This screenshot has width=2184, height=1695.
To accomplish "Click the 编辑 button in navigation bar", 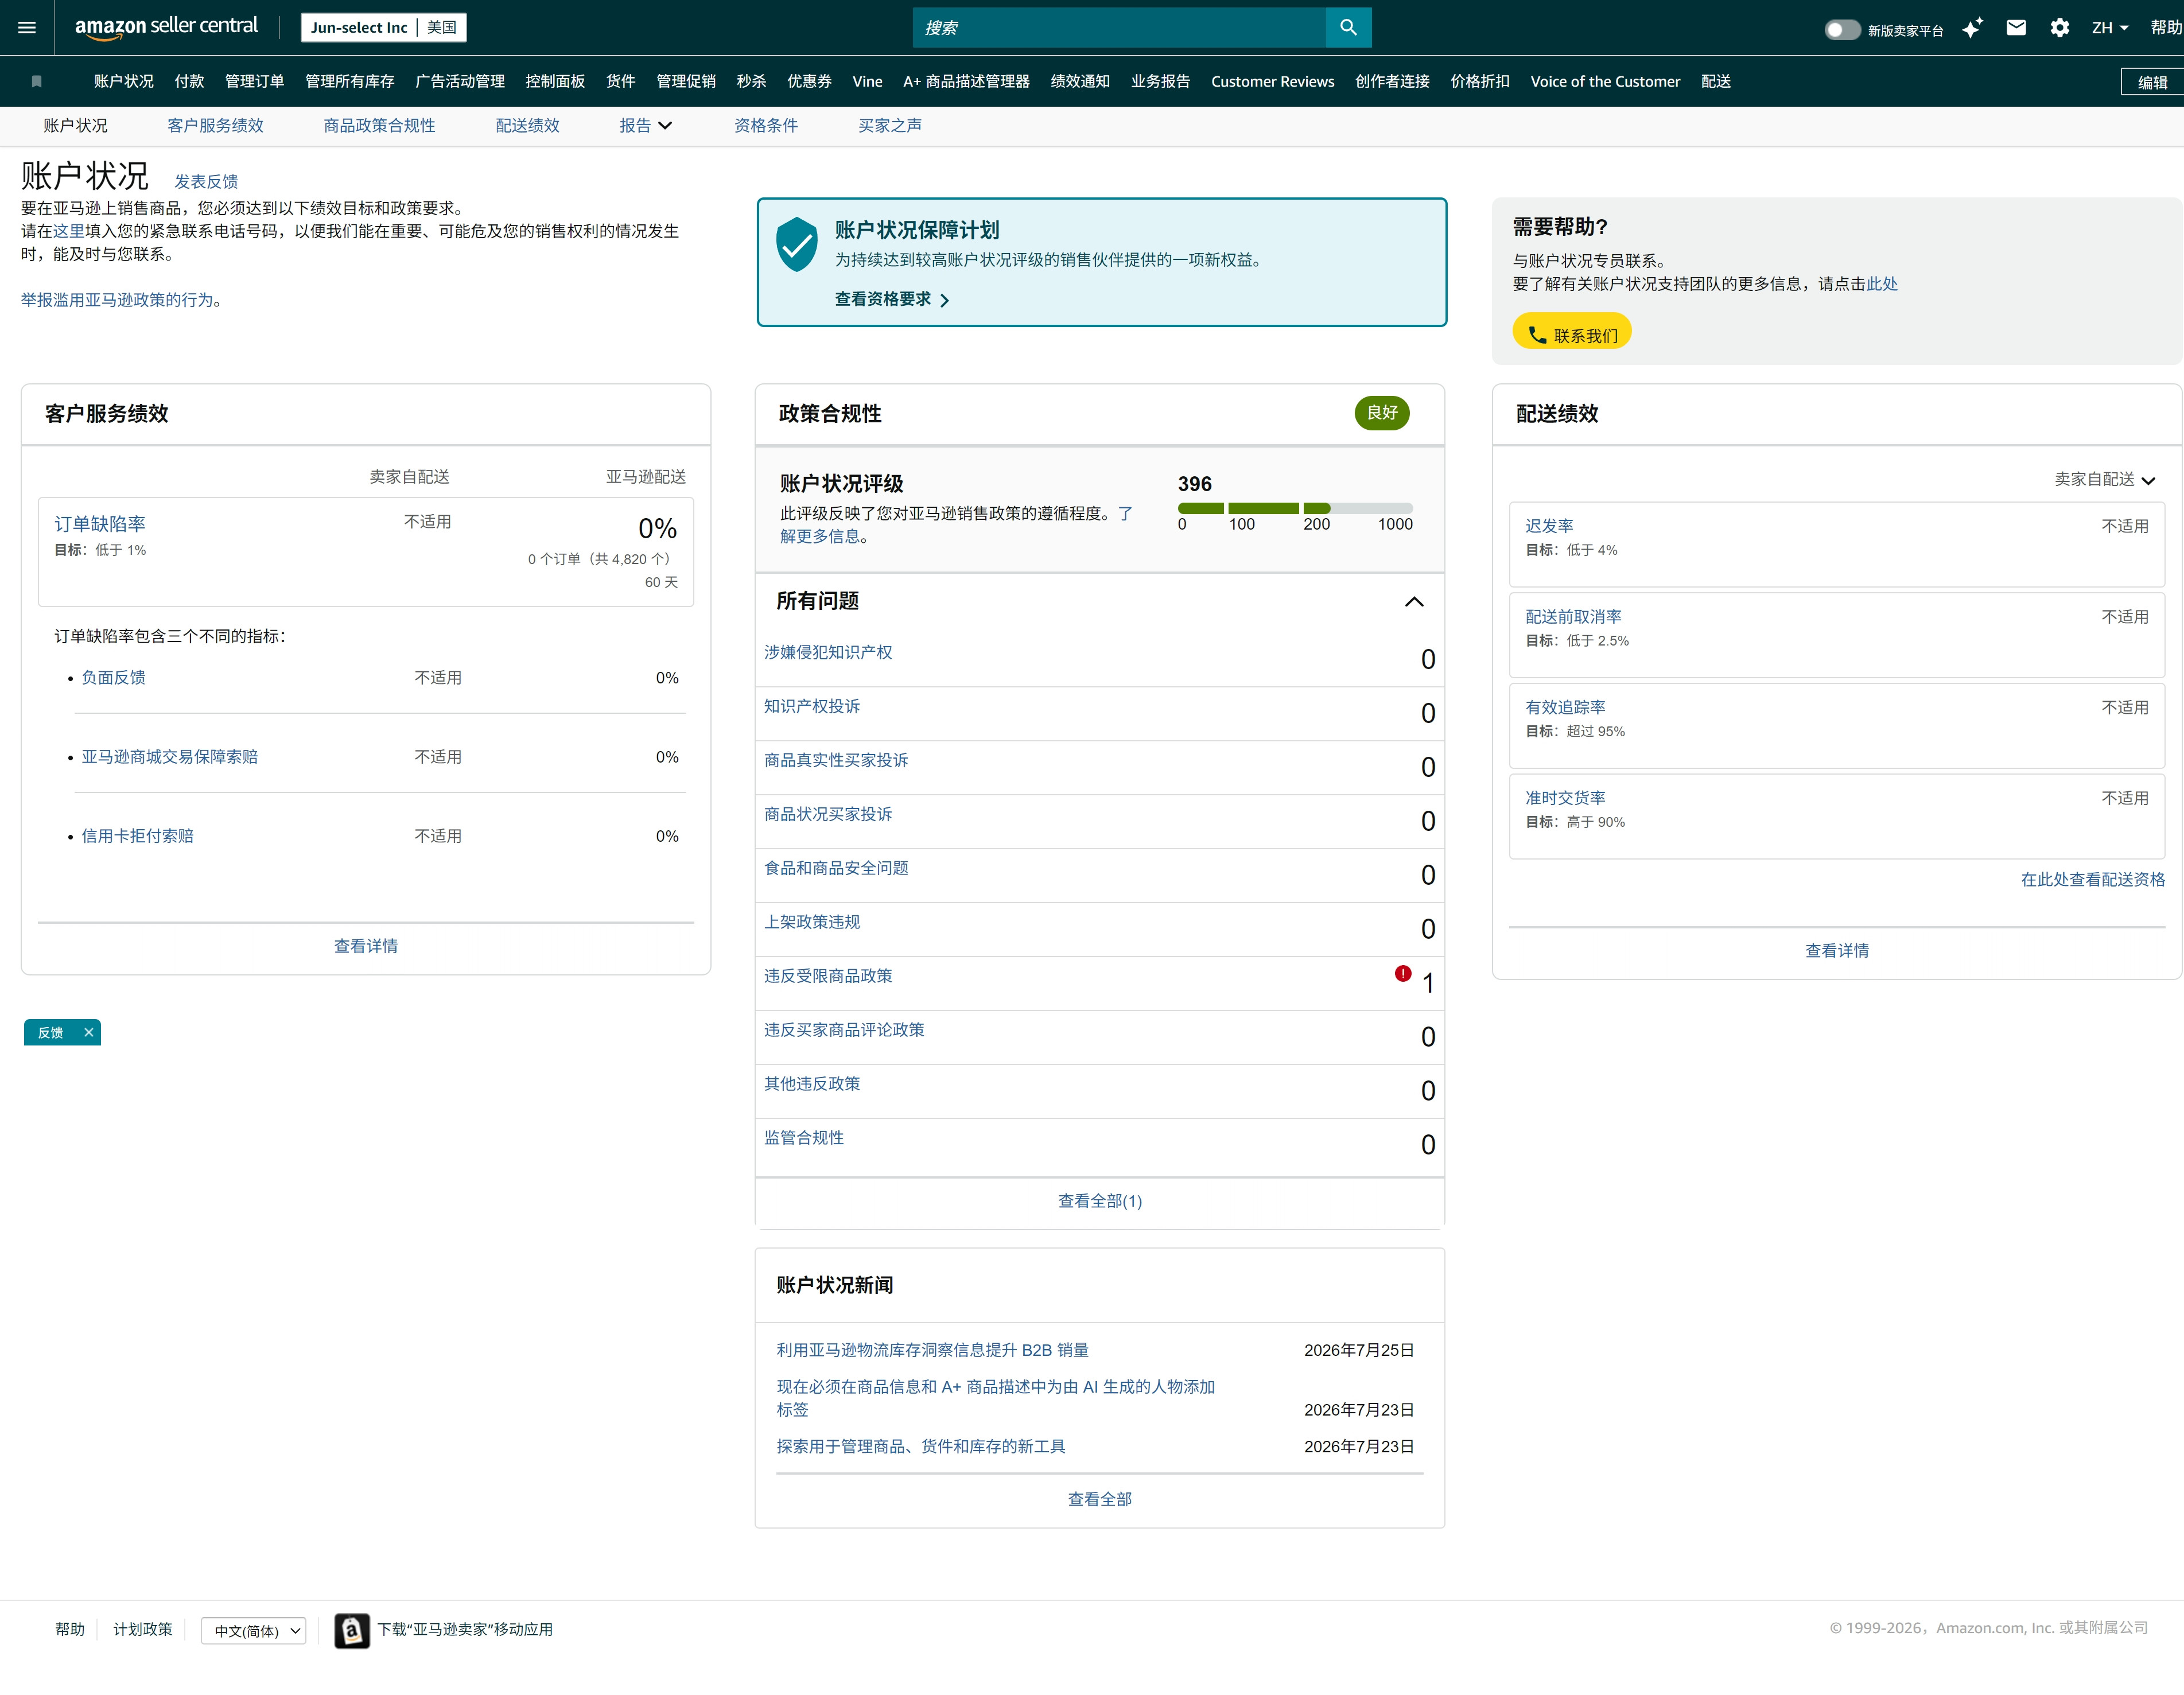I will click(2152, 82).
